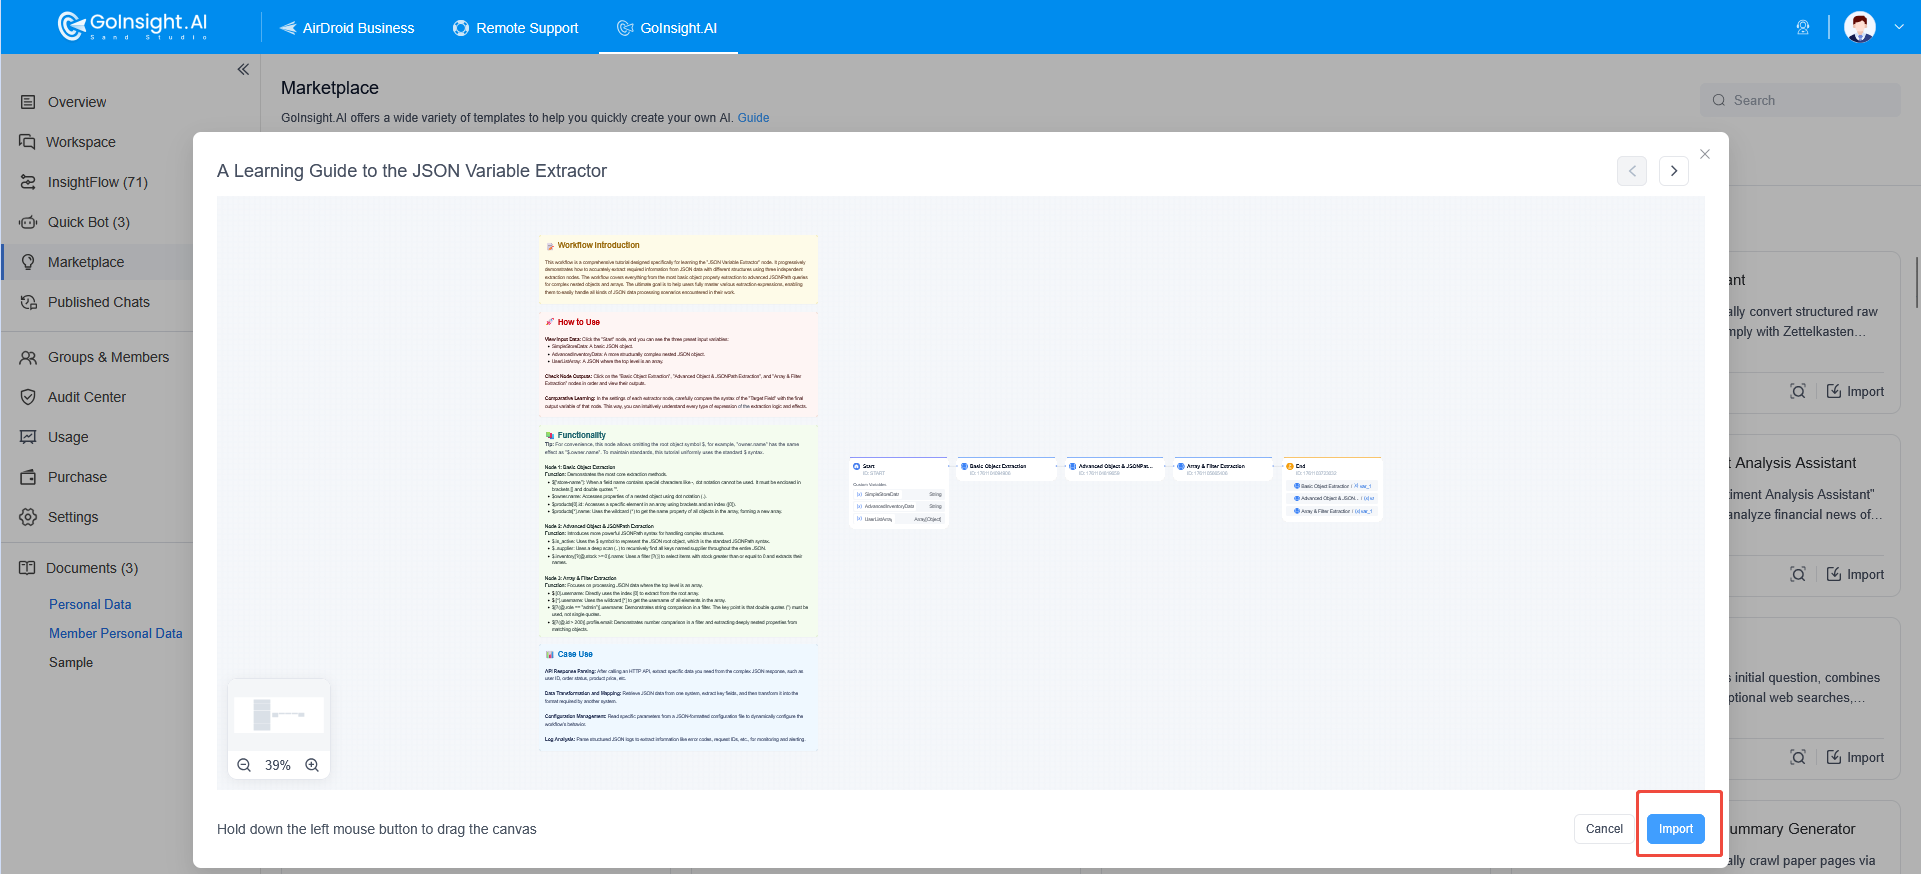Click preview icon on Analysis Assistant card

coord(1798,574)
